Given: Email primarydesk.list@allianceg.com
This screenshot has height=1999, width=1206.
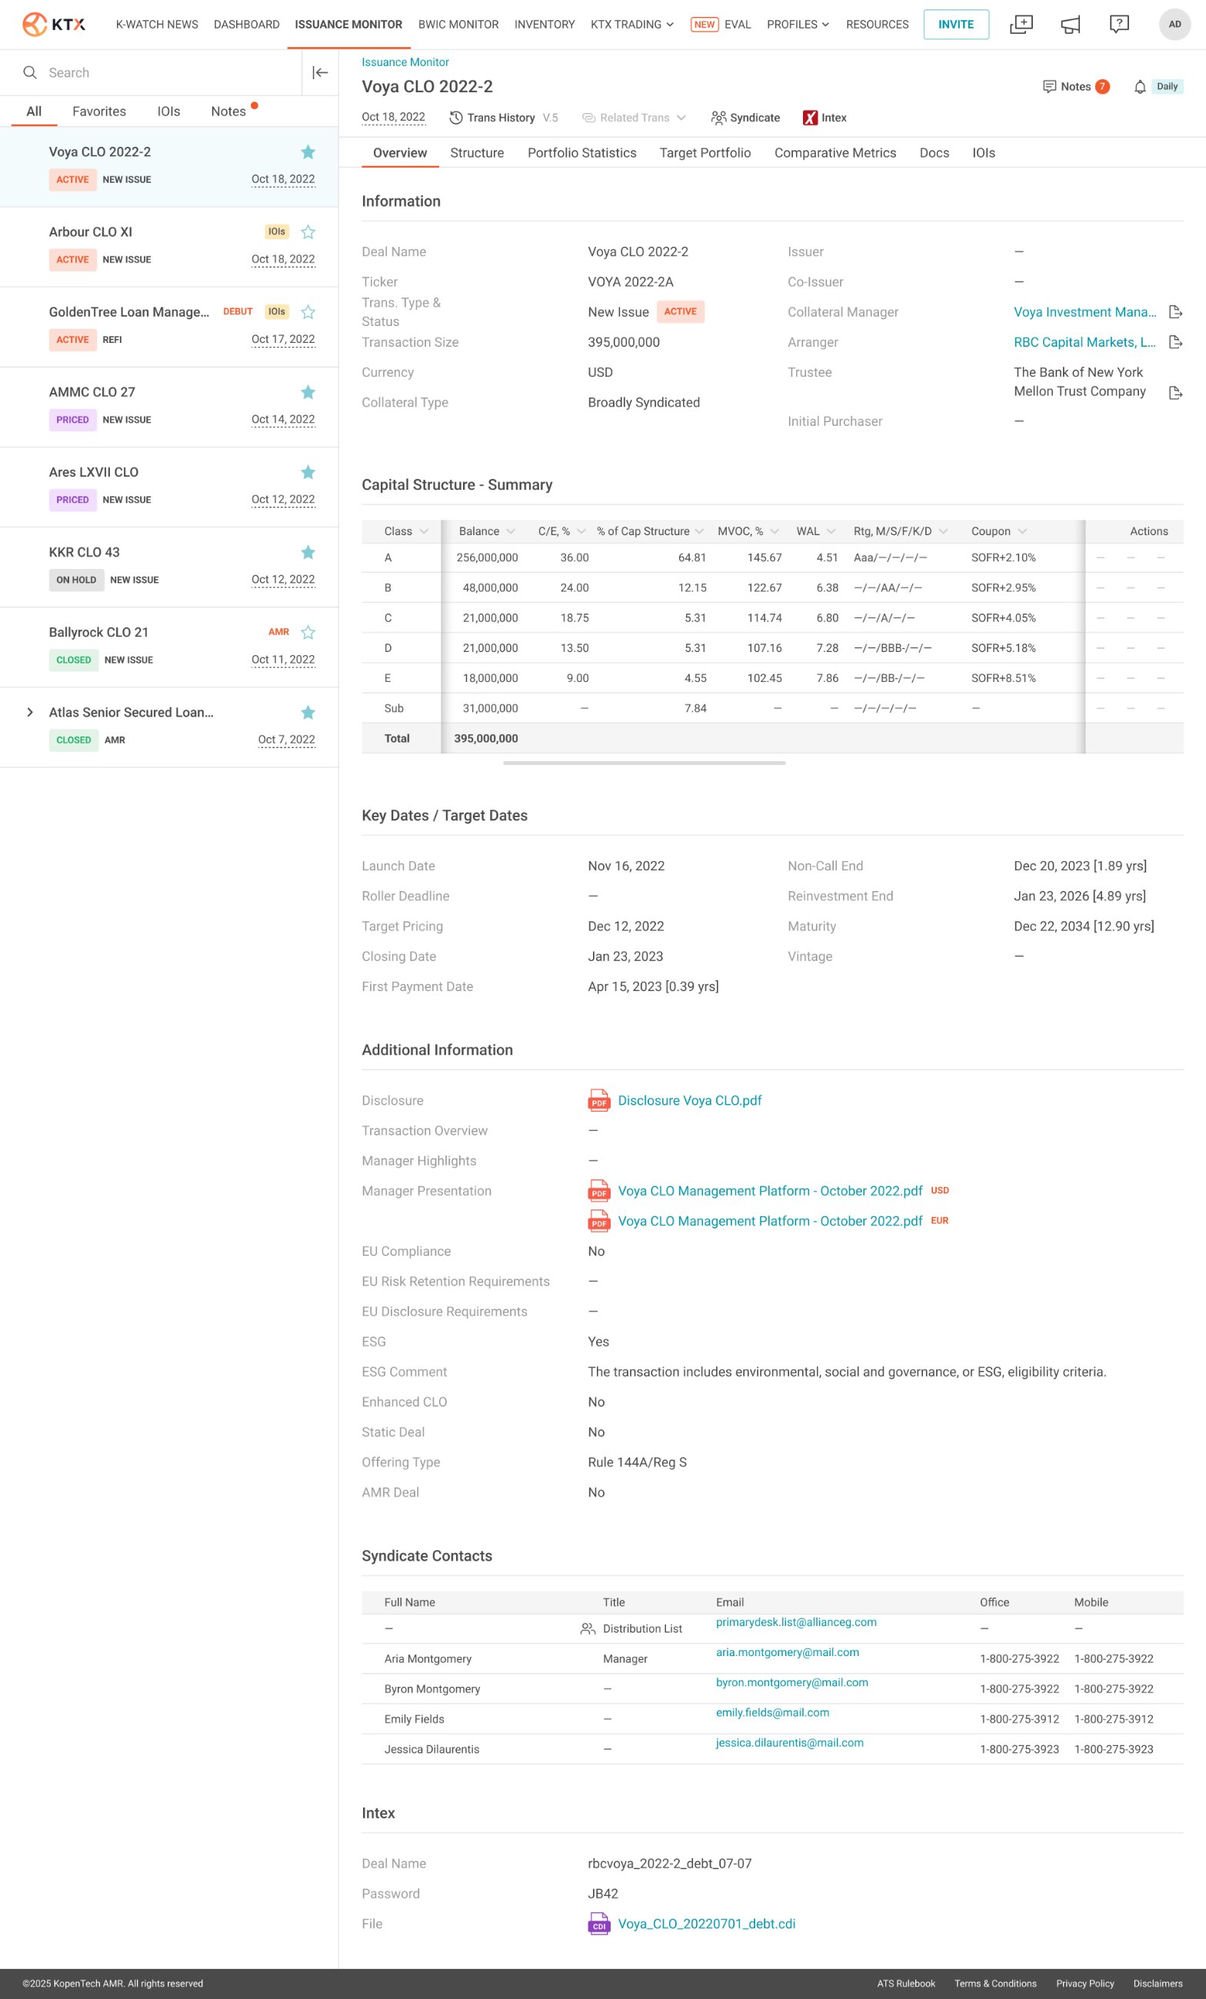Looking at the screenshot, I should point(796,1622).
